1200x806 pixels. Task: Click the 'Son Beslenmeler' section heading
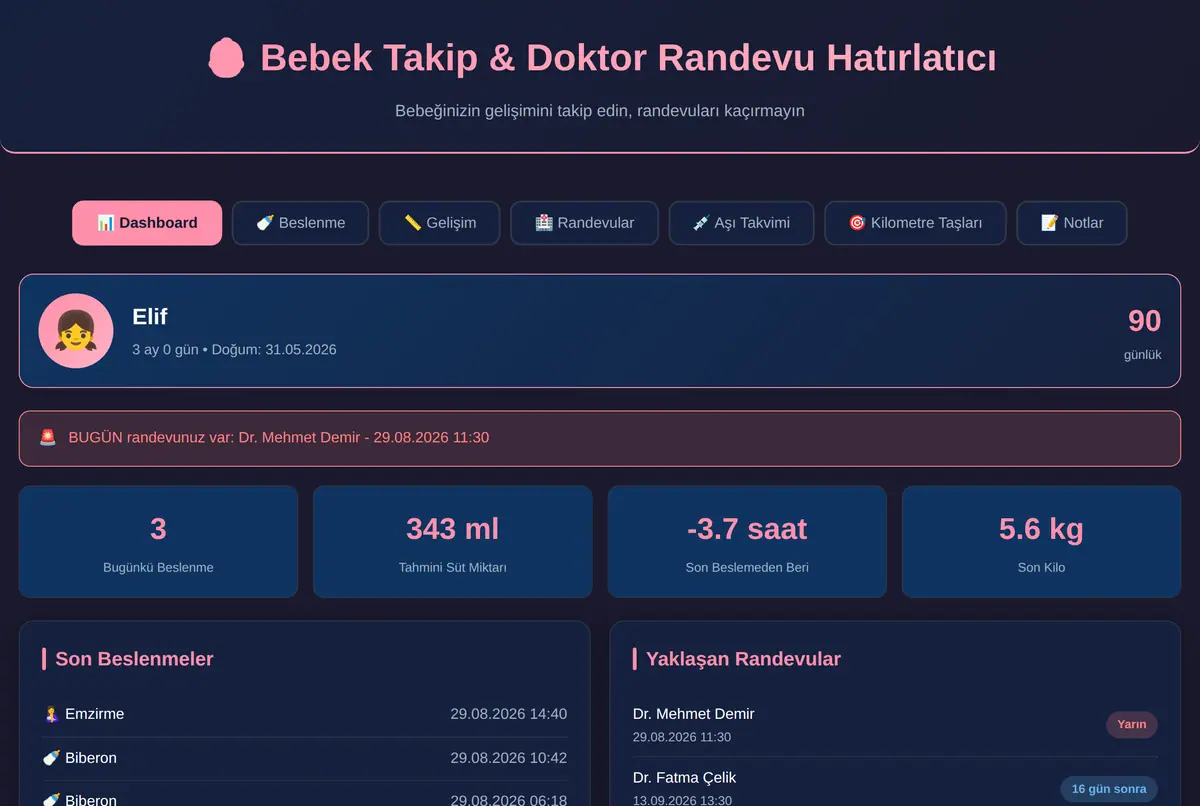click(x=134, y=659)
